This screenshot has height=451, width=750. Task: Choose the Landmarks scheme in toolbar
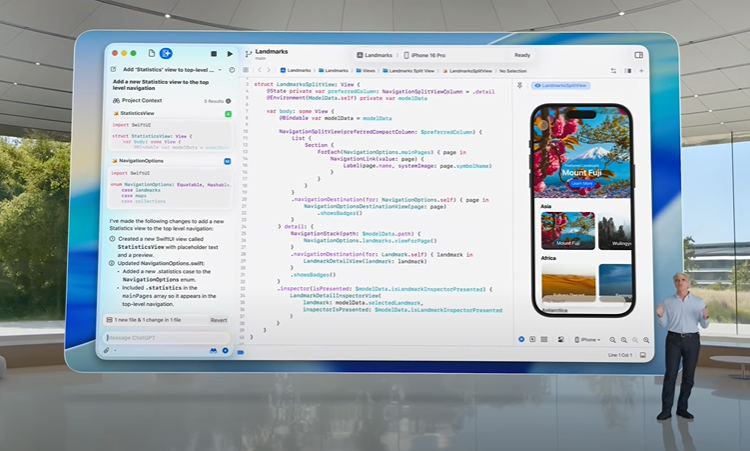pyautogui.click(x=375, y=55)
